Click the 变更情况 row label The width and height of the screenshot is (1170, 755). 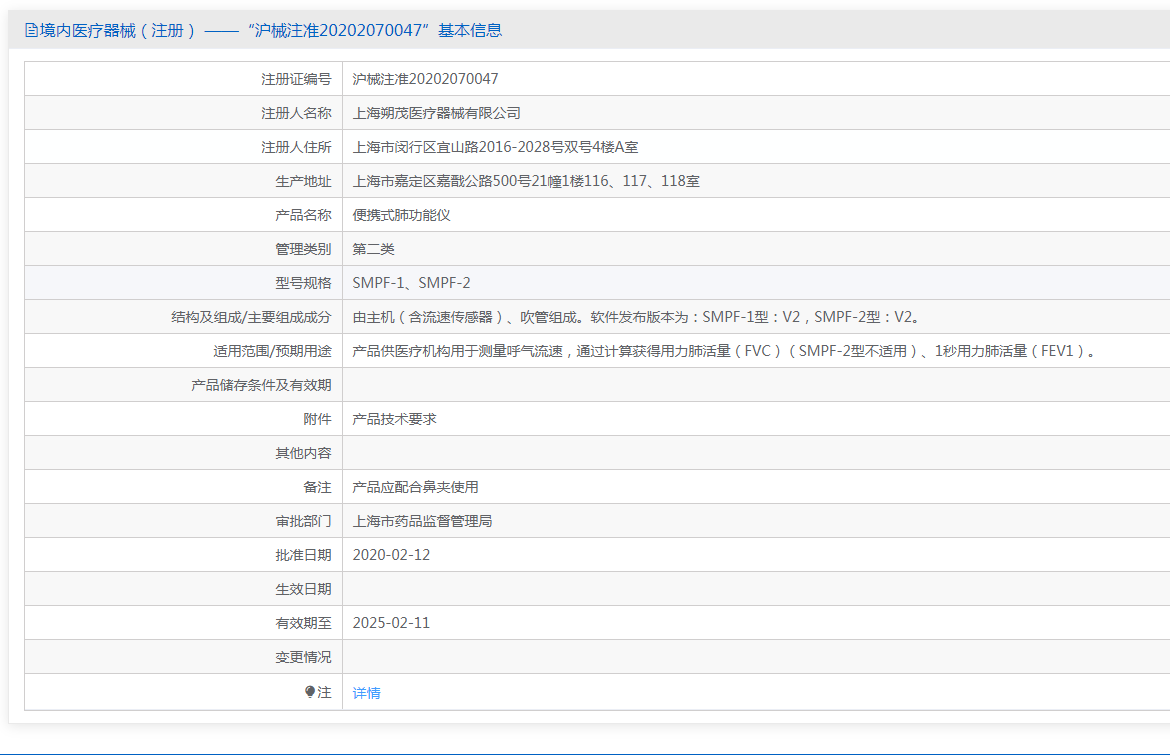pos(303,657)
